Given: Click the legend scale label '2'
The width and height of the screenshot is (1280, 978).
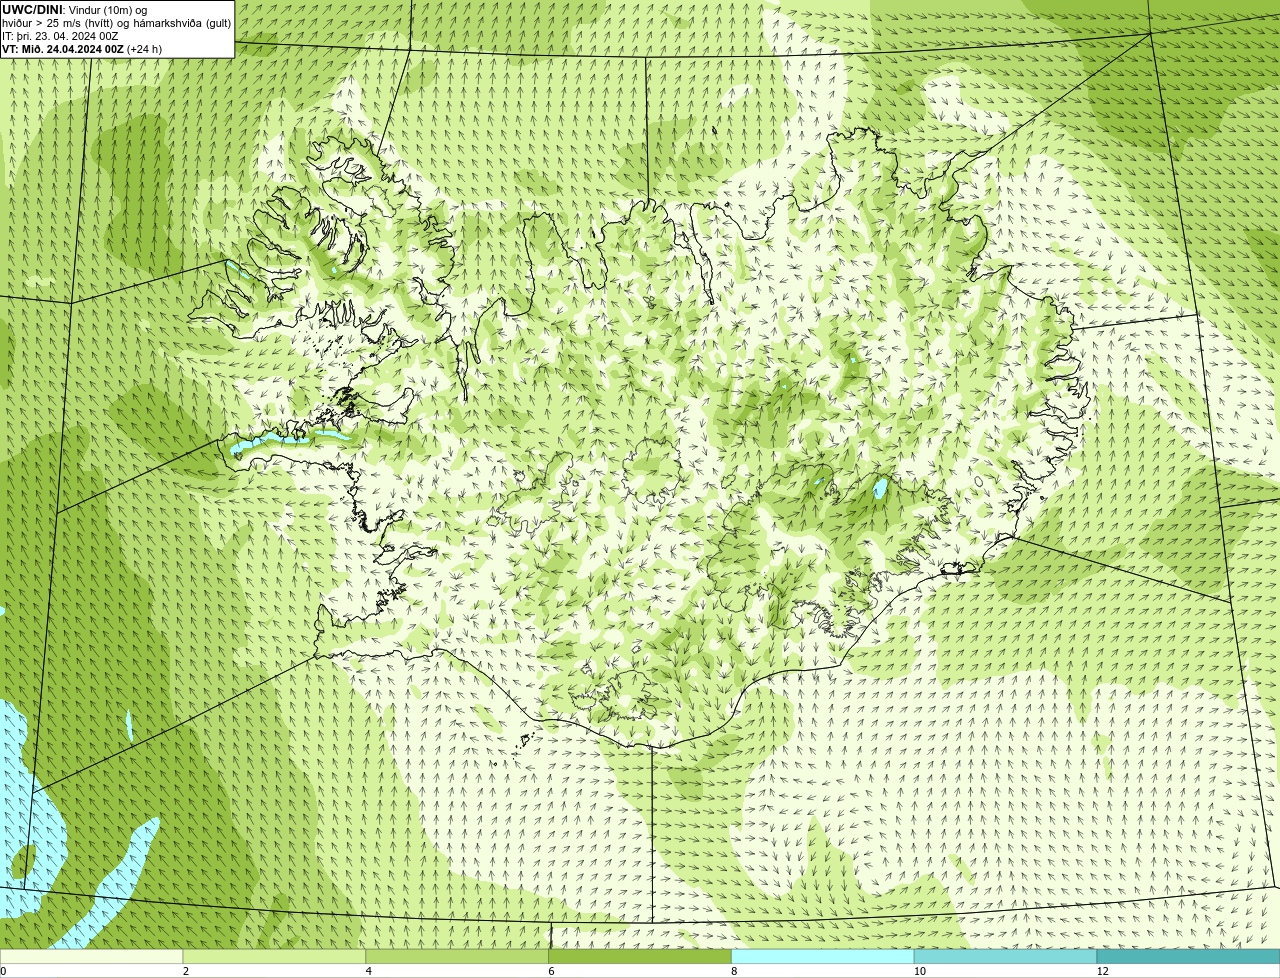Looking at the screenshot, I should pos(186,971).
